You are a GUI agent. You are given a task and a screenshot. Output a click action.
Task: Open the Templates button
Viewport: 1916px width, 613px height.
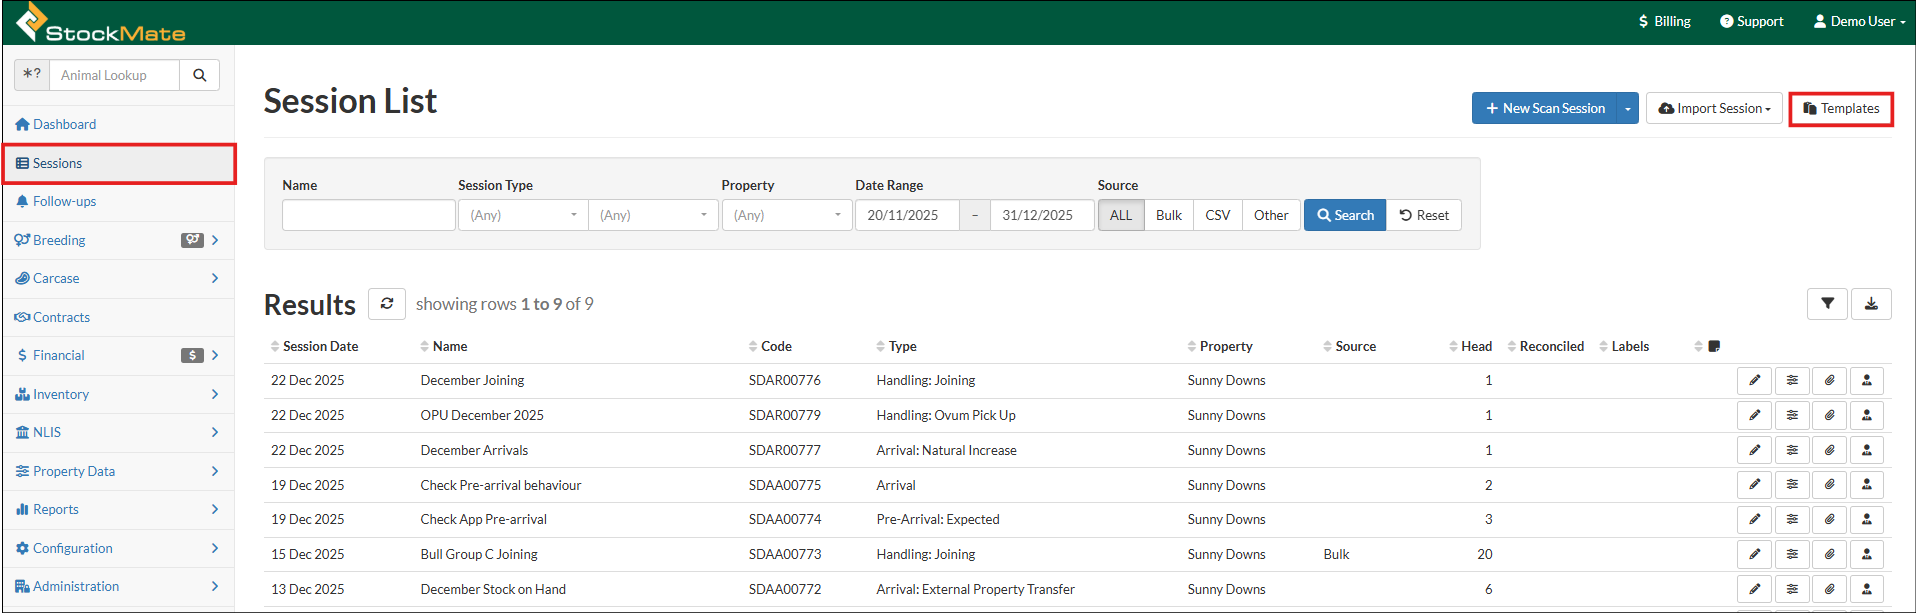point(1840,109)
